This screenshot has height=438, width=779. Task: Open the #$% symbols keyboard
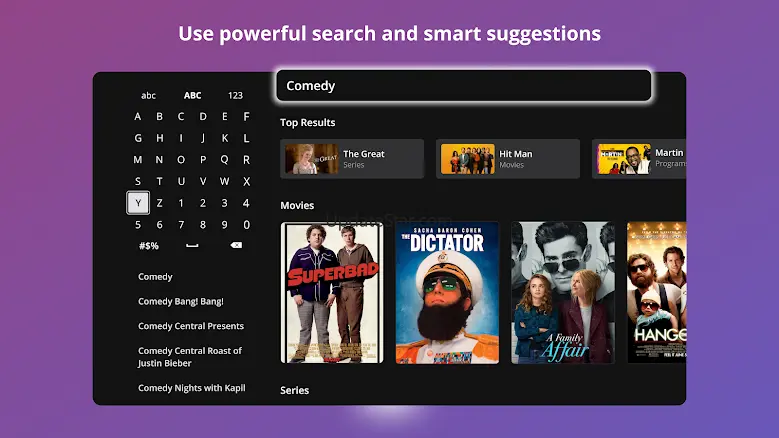click(149, 245)
